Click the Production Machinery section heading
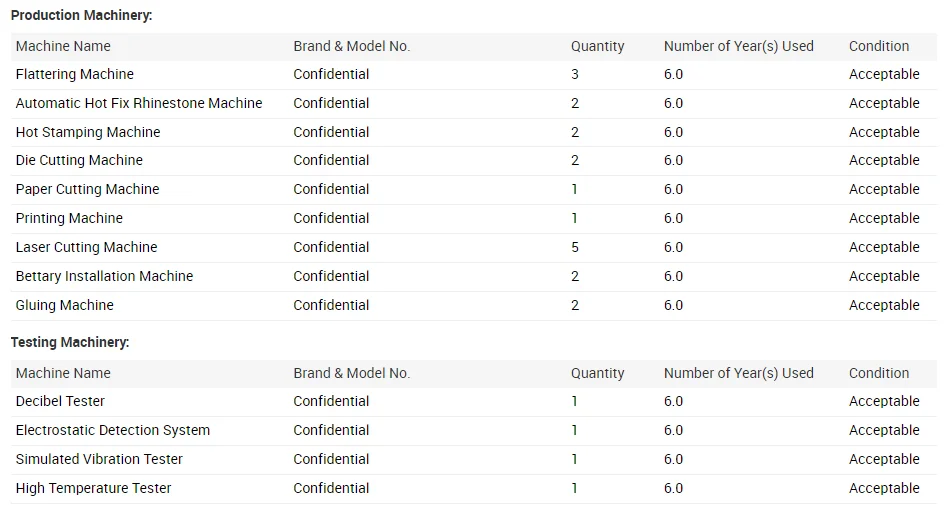 click(x=81, y=16)
